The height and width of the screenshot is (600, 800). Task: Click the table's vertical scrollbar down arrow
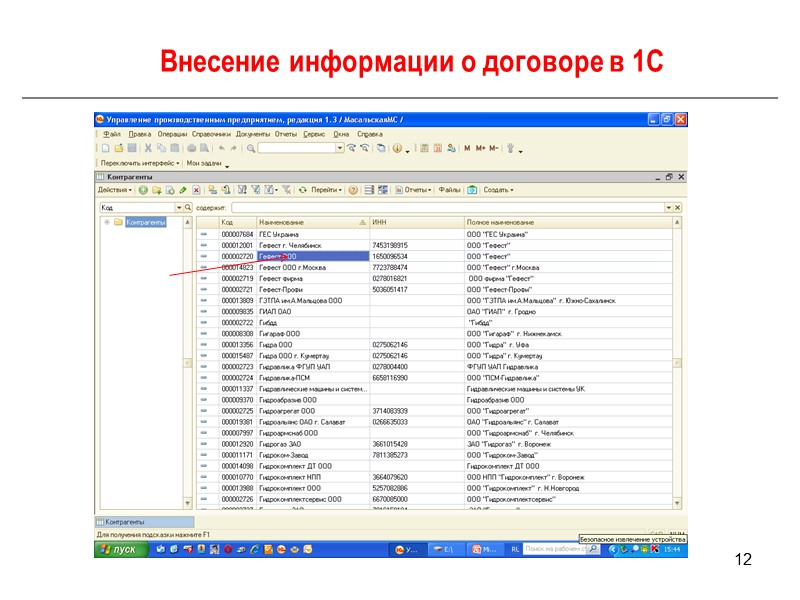pyautogui.click(x=677, y=503)
